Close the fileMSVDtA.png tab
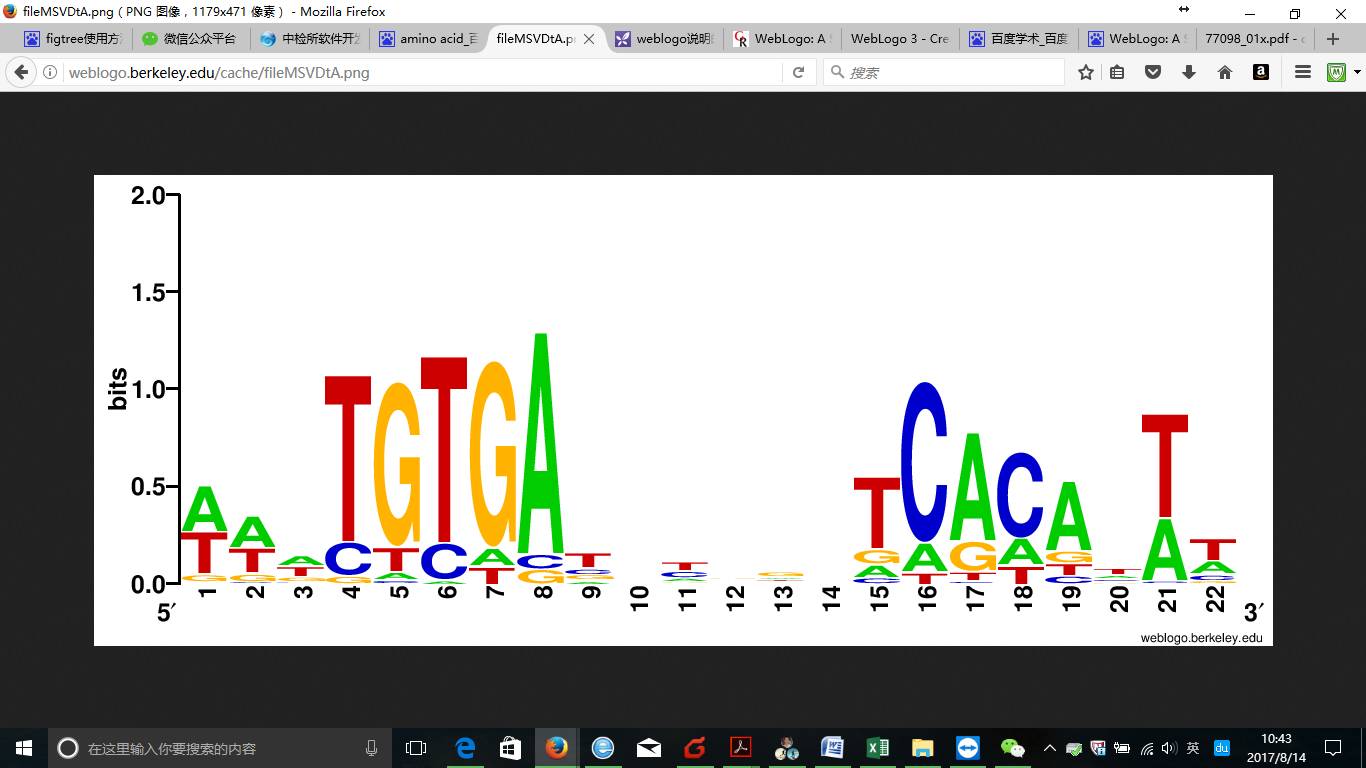This screenshot has height=768, width=1366. (x=589, y=39)
